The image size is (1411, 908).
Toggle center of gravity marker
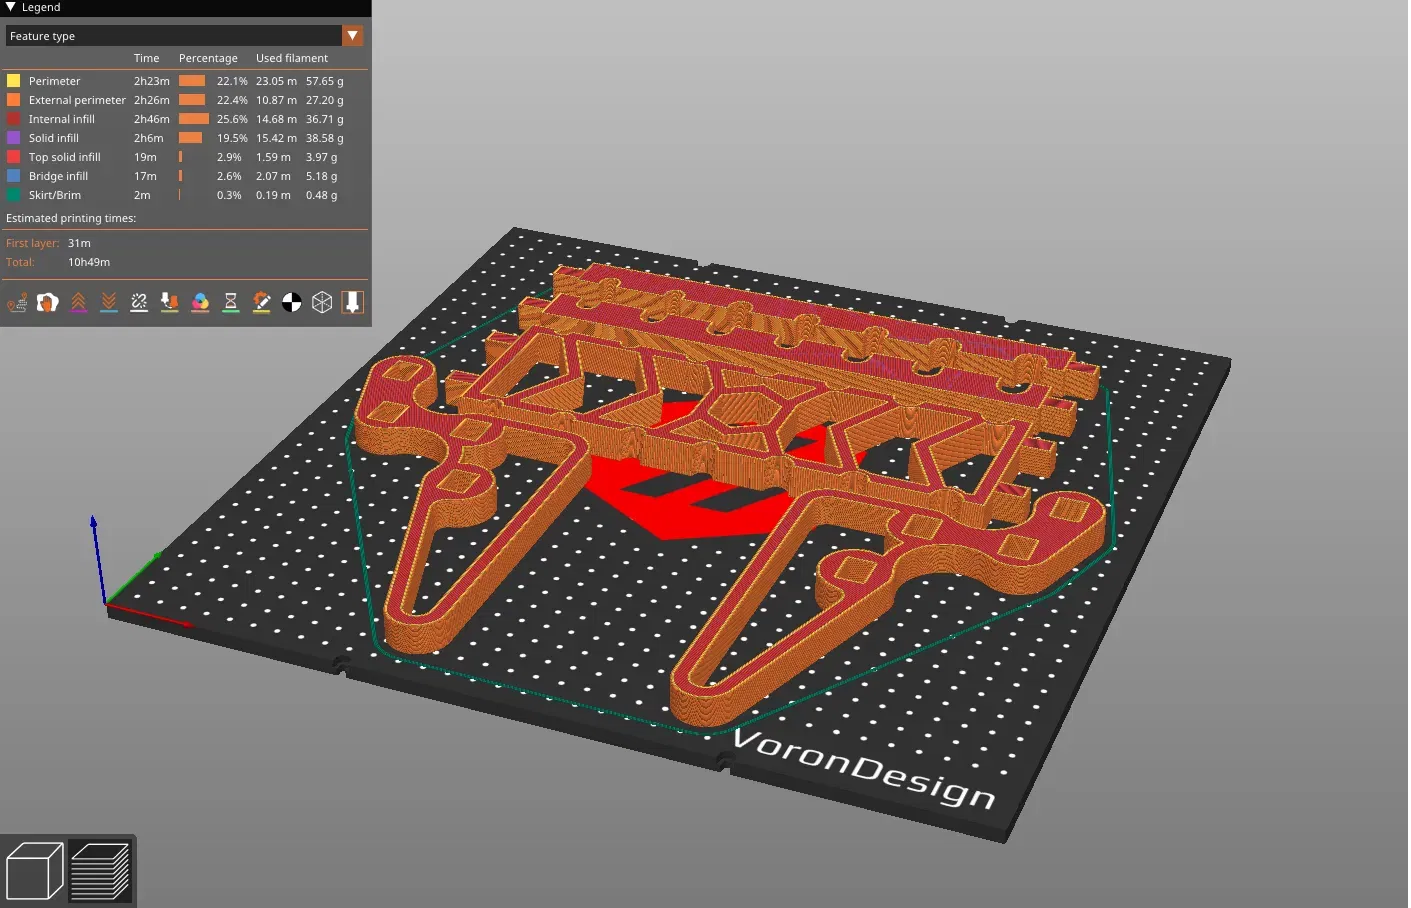tap(292, 302)
